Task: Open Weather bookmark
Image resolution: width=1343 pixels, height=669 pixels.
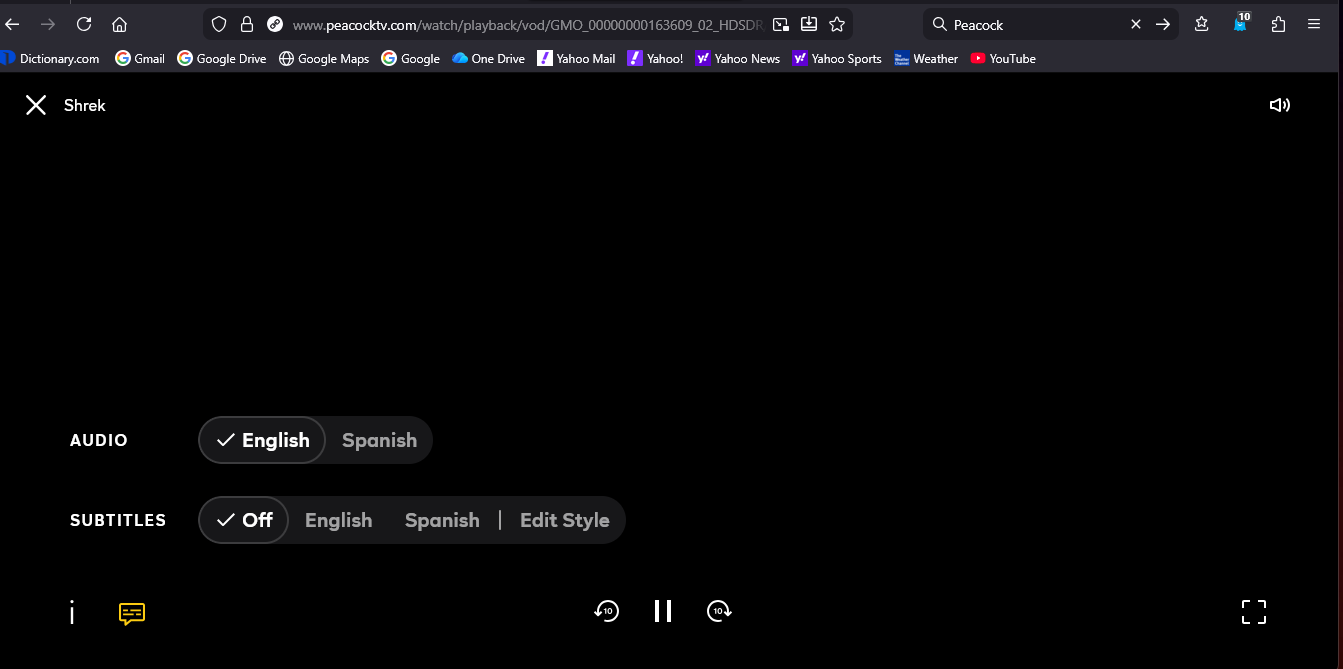Action: click(927, 59)
